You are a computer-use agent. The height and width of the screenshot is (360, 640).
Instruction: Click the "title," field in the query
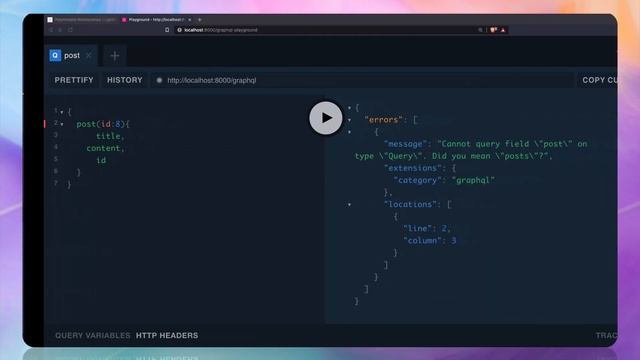pos(110,136)
